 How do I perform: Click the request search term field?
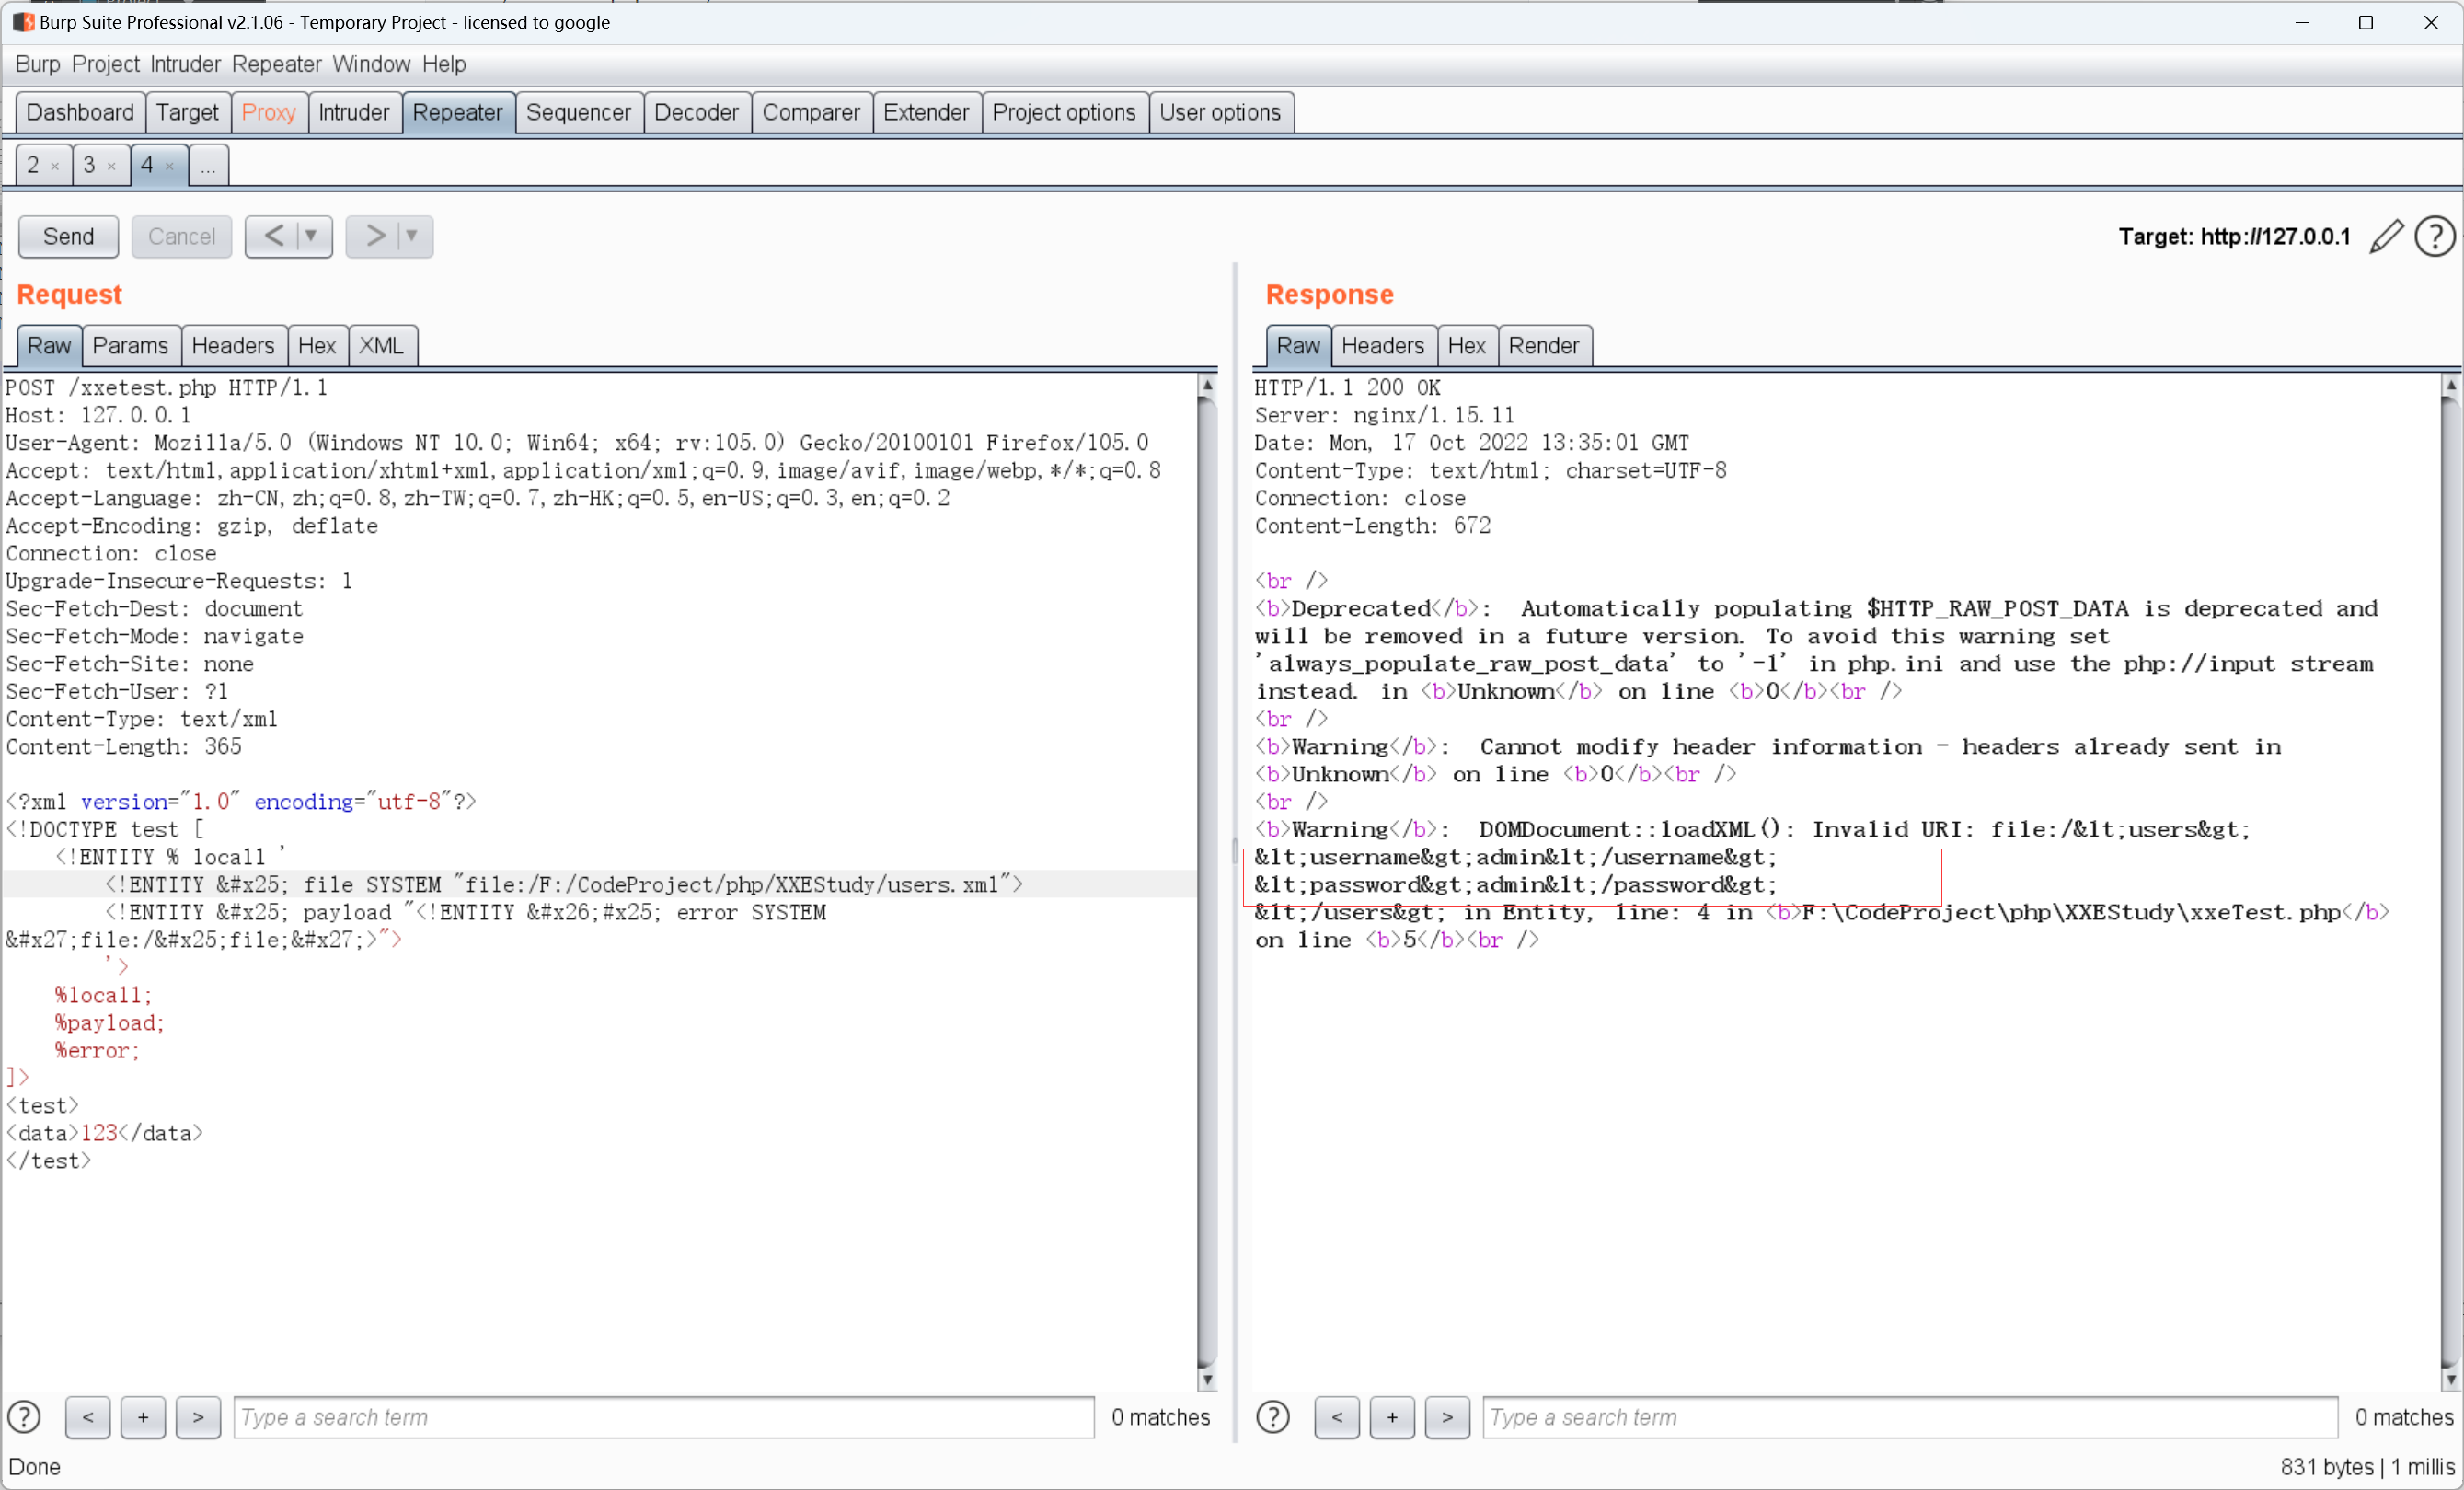(664, 1417)
